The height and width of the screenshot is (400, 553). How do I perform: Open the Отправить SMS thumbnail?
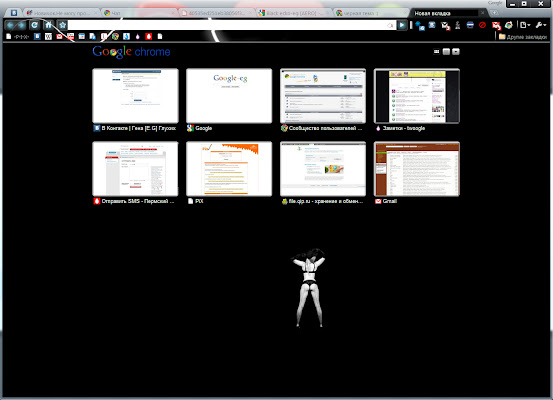pos(135,169)
